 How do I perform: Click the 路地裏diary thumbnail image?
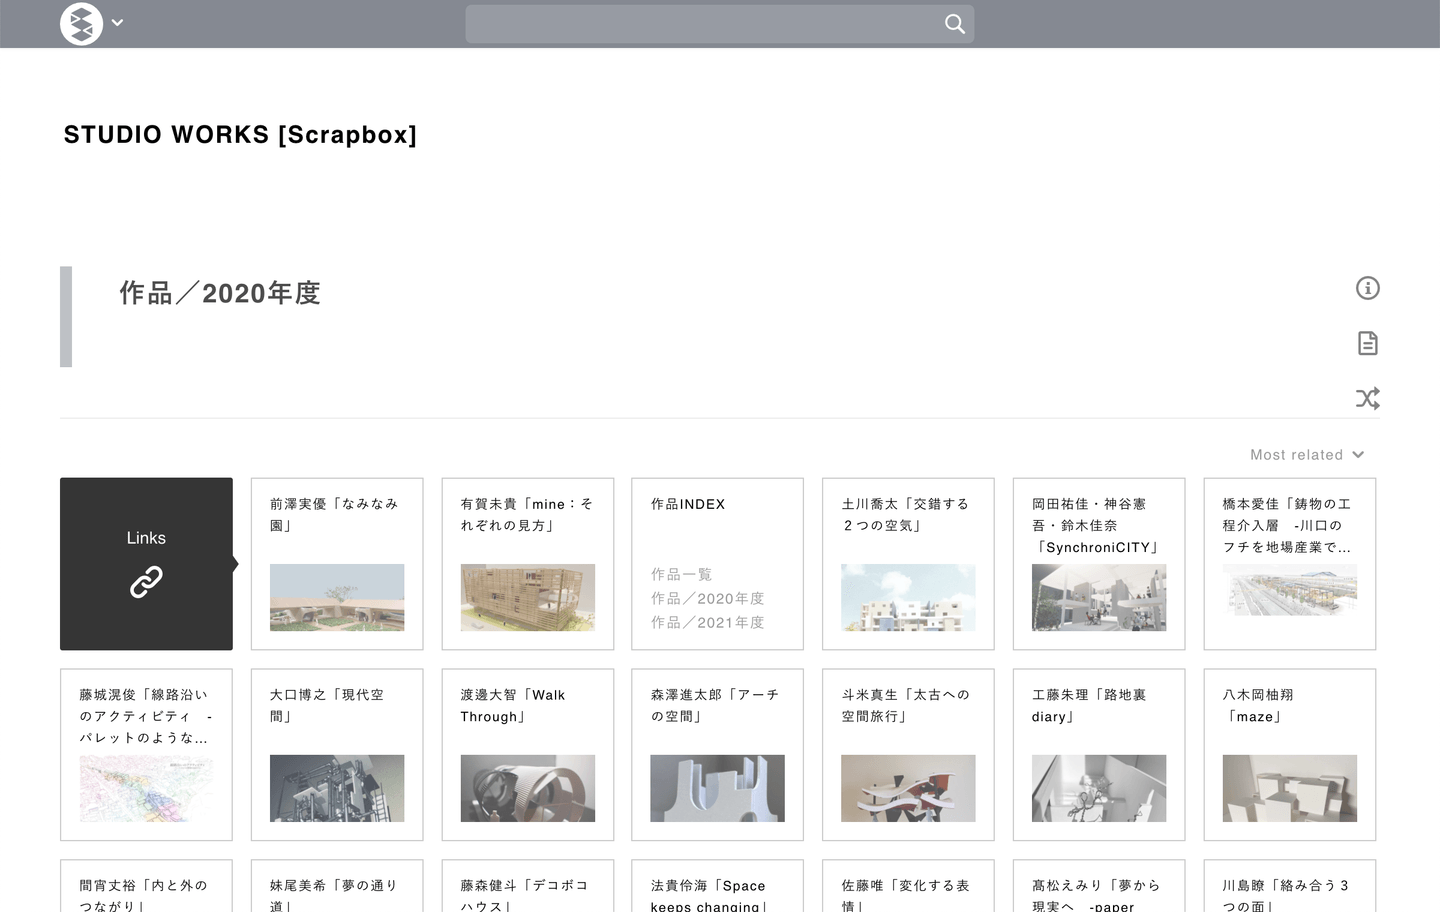[x=1099, y=788]
